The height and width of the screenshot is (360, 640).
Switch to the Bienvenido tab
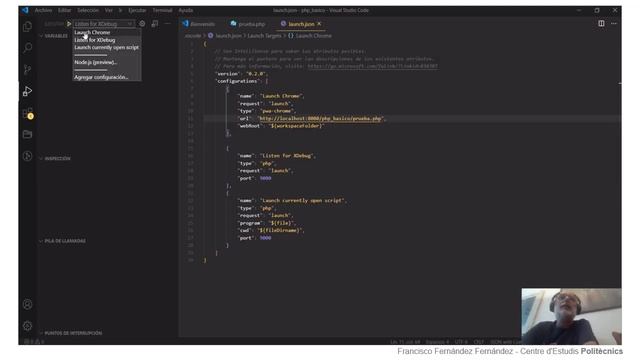(x=199, y=24)
